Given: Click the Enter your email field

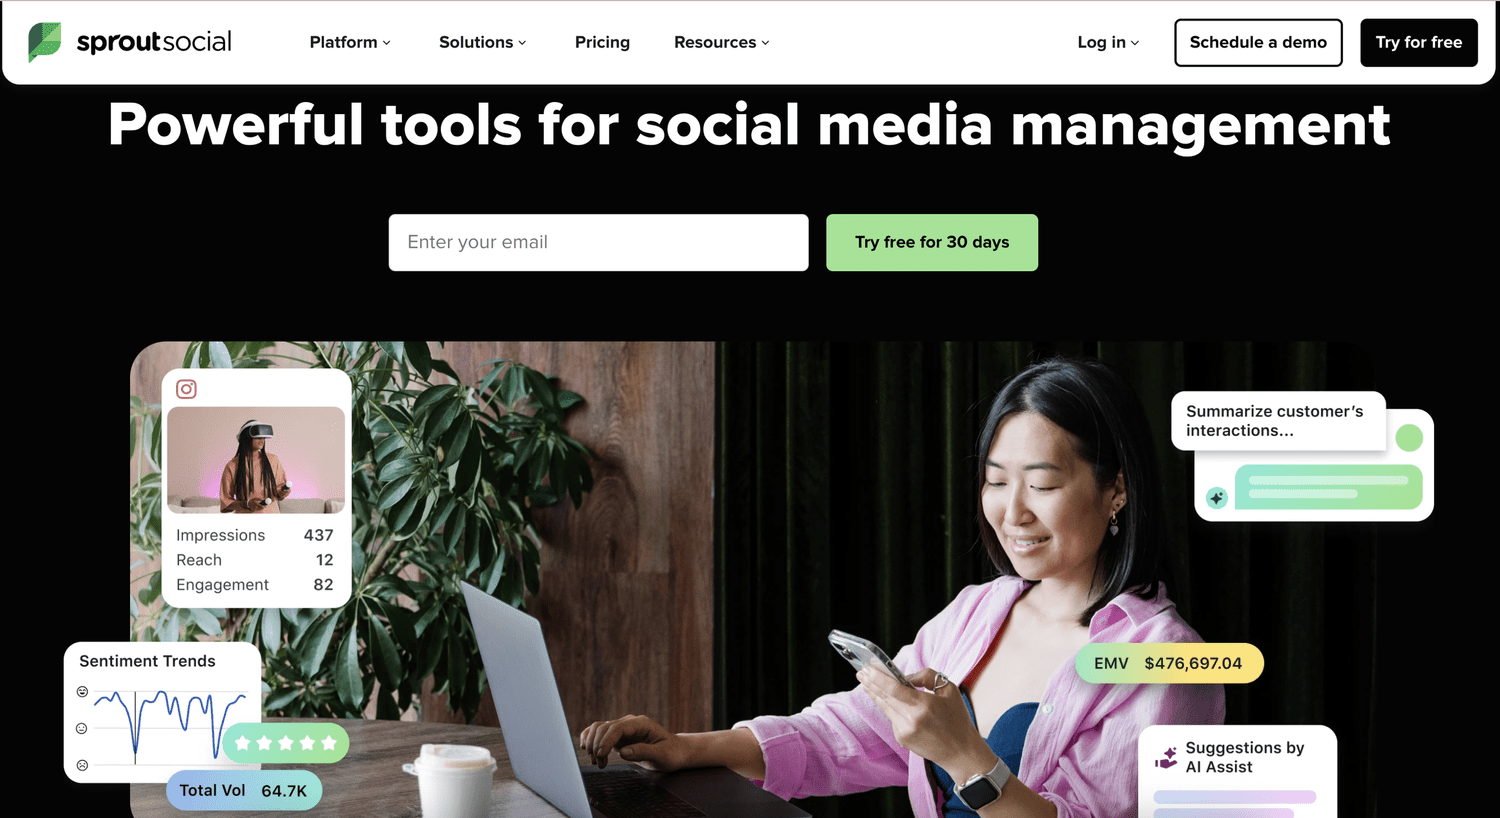Looking at the screenshot, I should click(x=598, y=242).
